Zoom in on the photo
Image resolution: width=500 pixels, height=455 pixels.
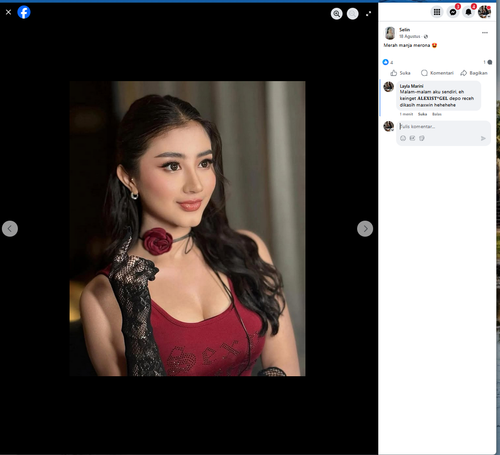click(x=337, y=14)
